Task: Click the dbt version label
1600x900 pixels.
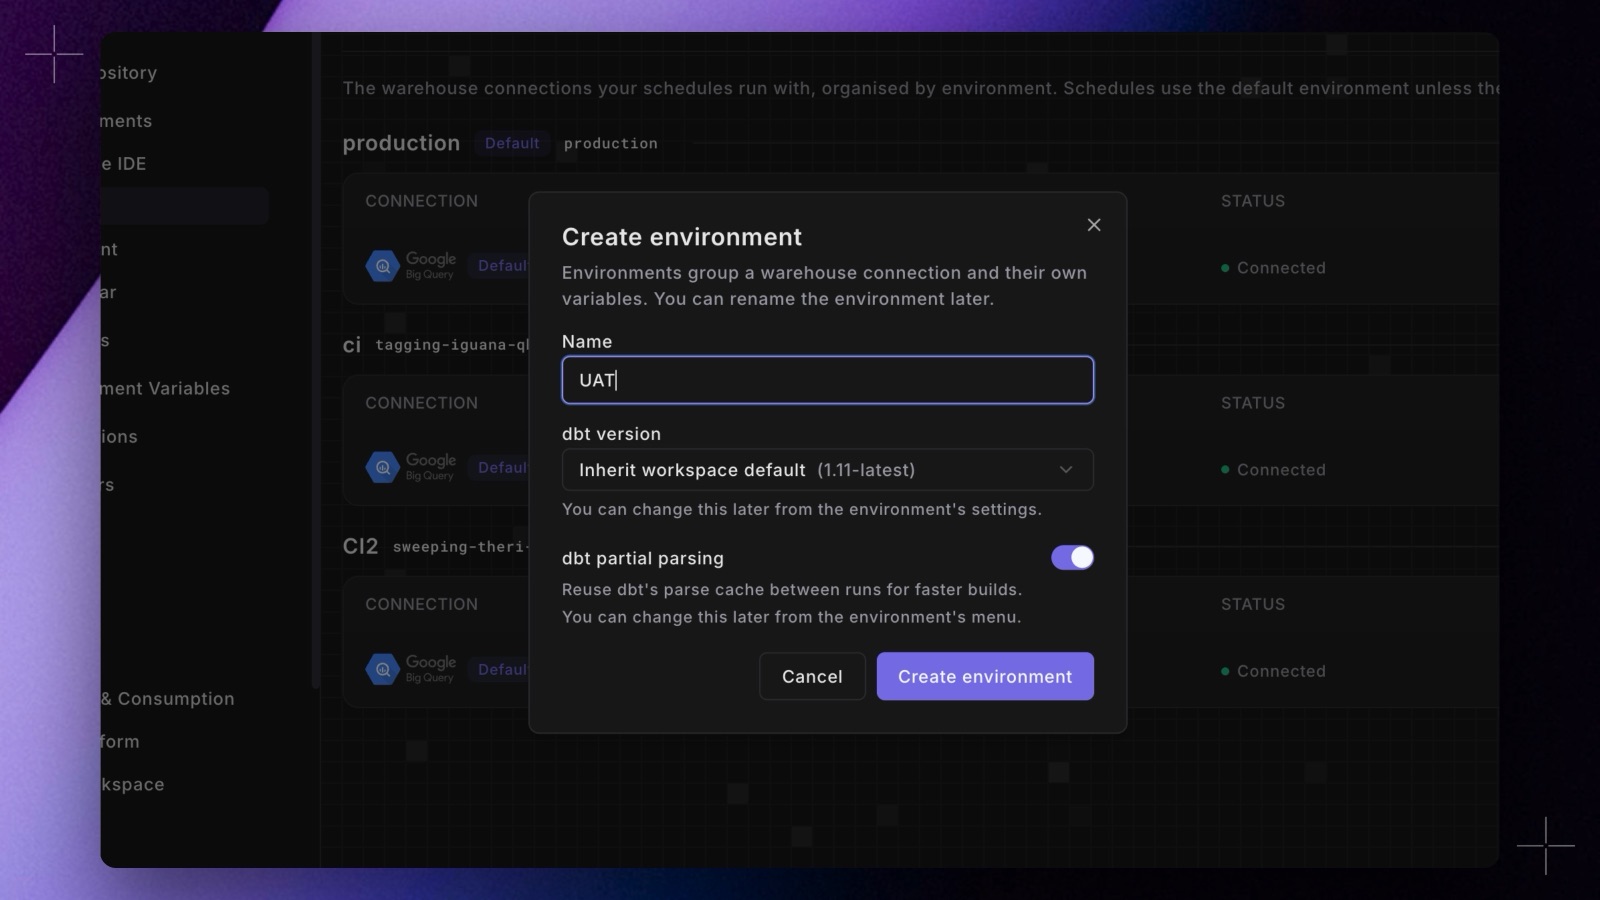Action: click(x=611, y=434)
